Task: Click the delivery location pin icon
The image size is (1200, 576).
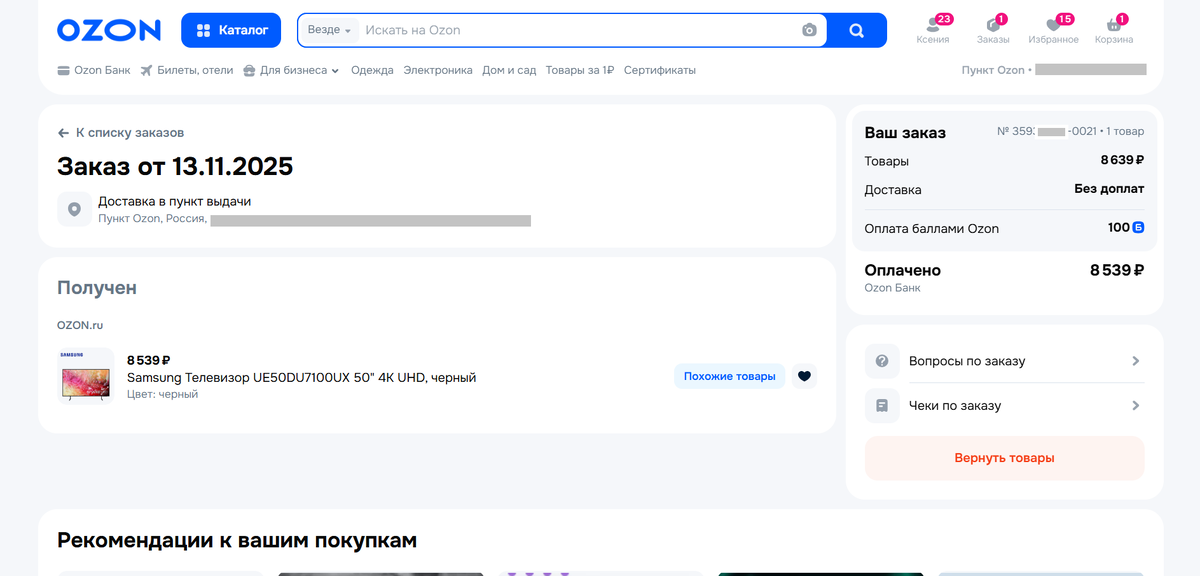Action: tap(74, 209)
